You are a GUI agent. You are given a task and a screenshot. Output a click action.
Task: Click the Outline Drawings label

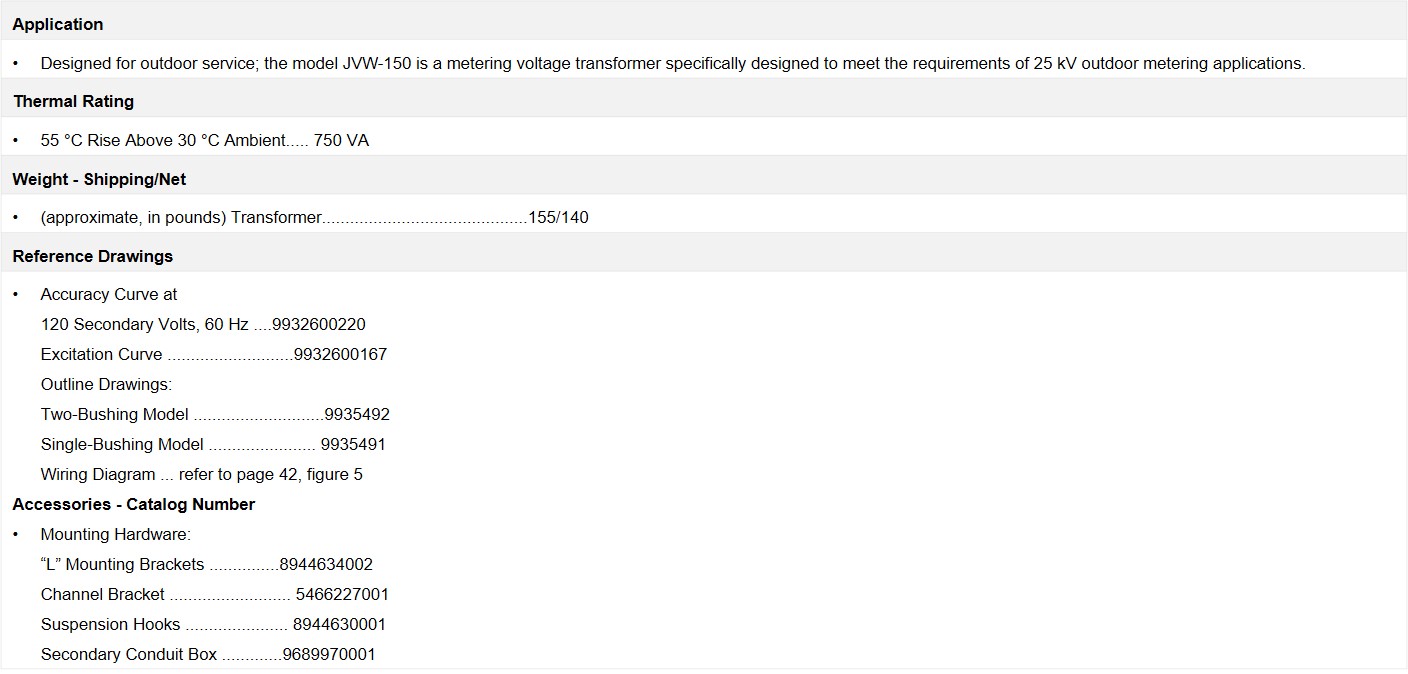pos(107,384)
